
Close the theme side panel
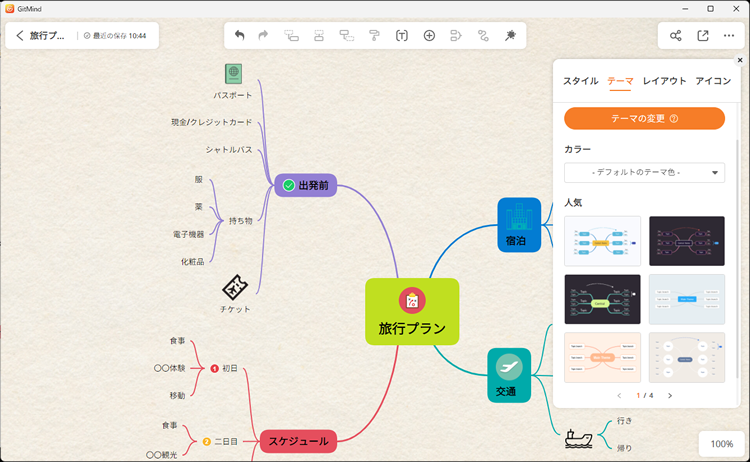pos(740,60)
